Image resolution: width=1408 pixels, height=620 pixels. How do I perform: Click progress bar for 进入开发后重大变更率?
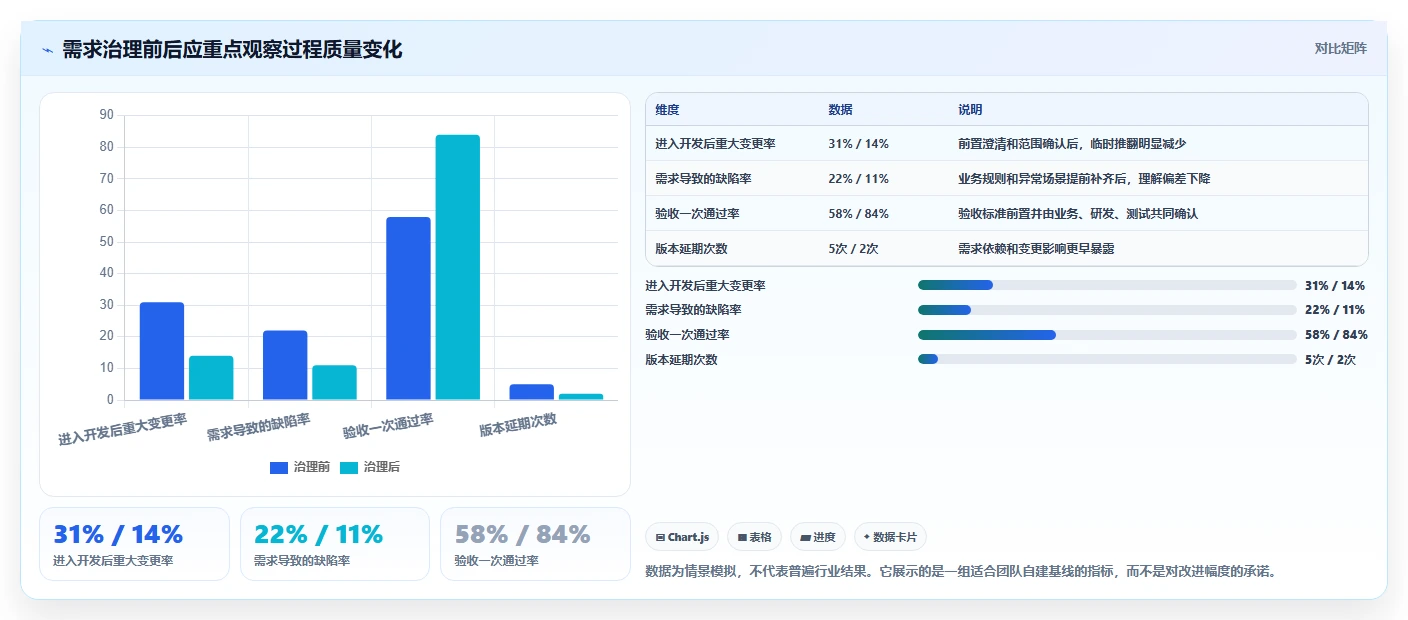pyautogui.click(x=1107, y=285)
